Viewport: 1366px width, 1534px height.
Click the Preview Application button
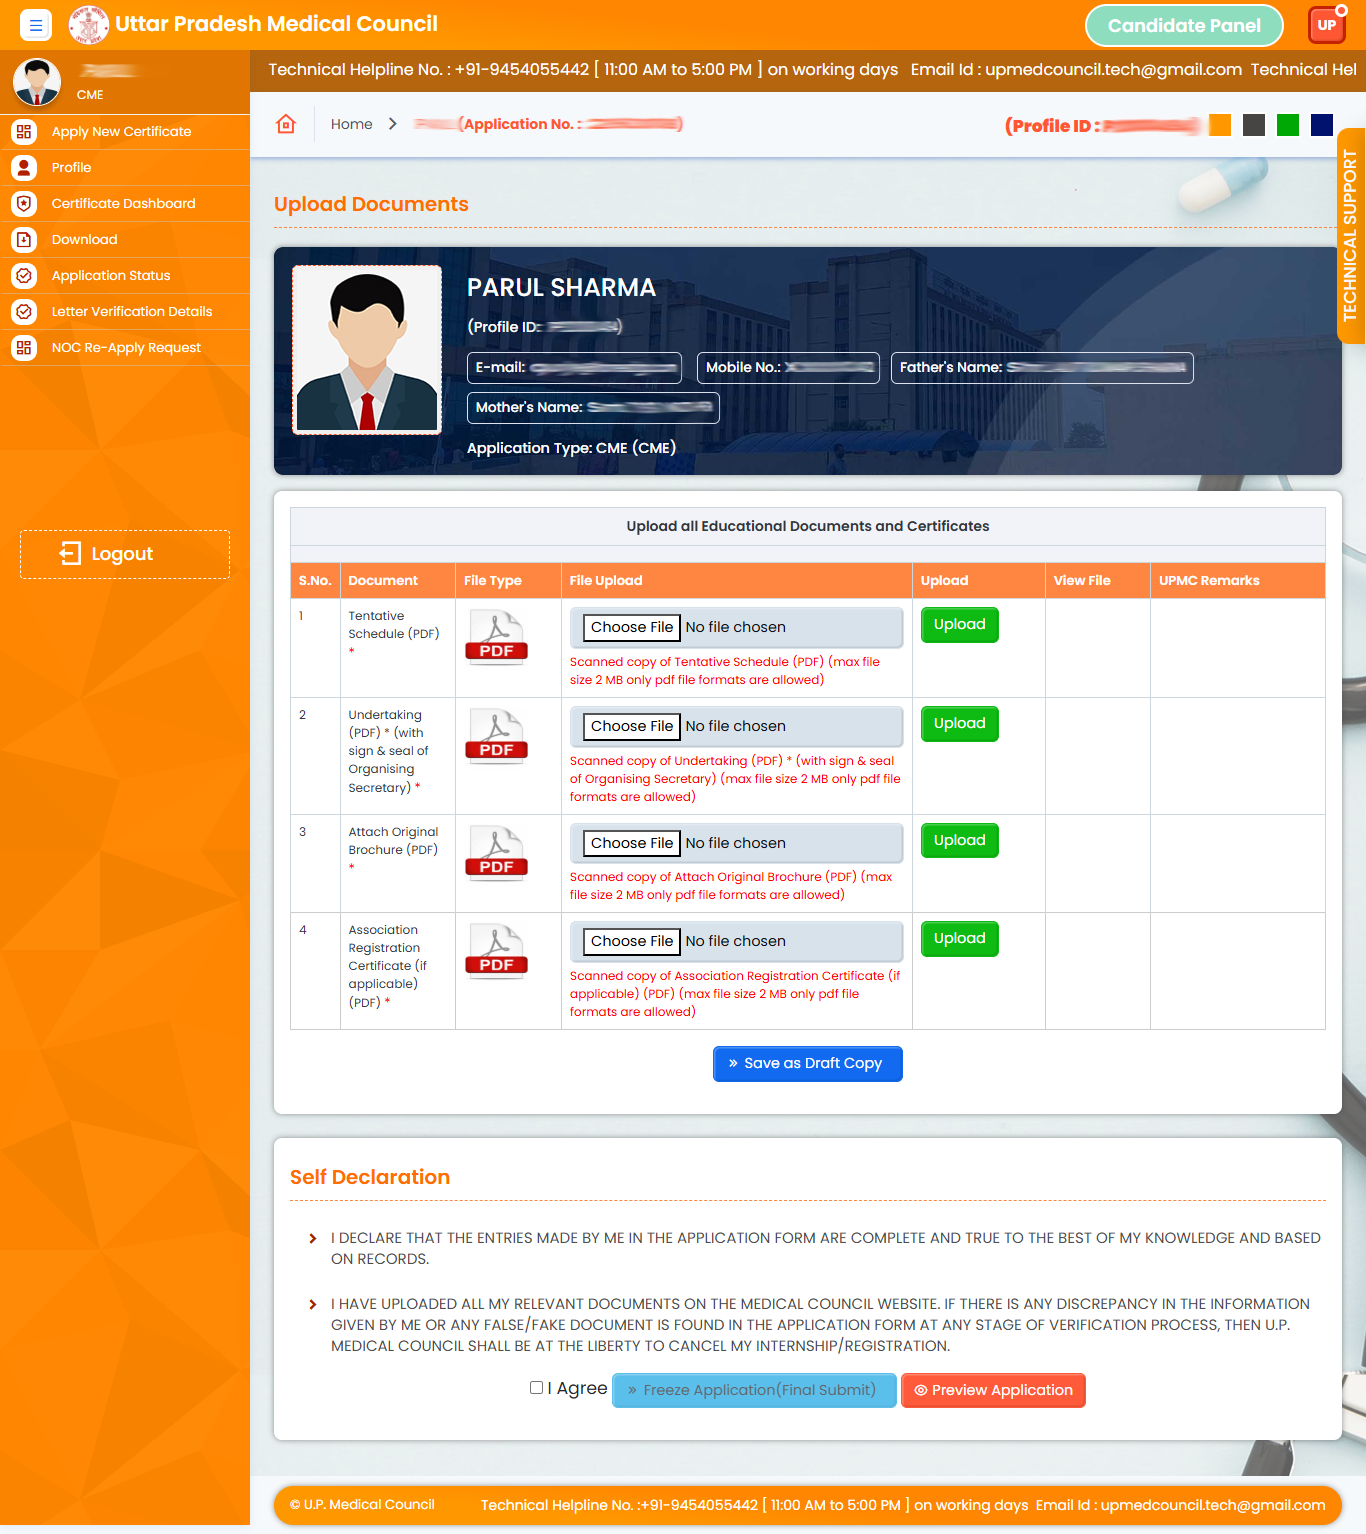(x=993, y=1390)
